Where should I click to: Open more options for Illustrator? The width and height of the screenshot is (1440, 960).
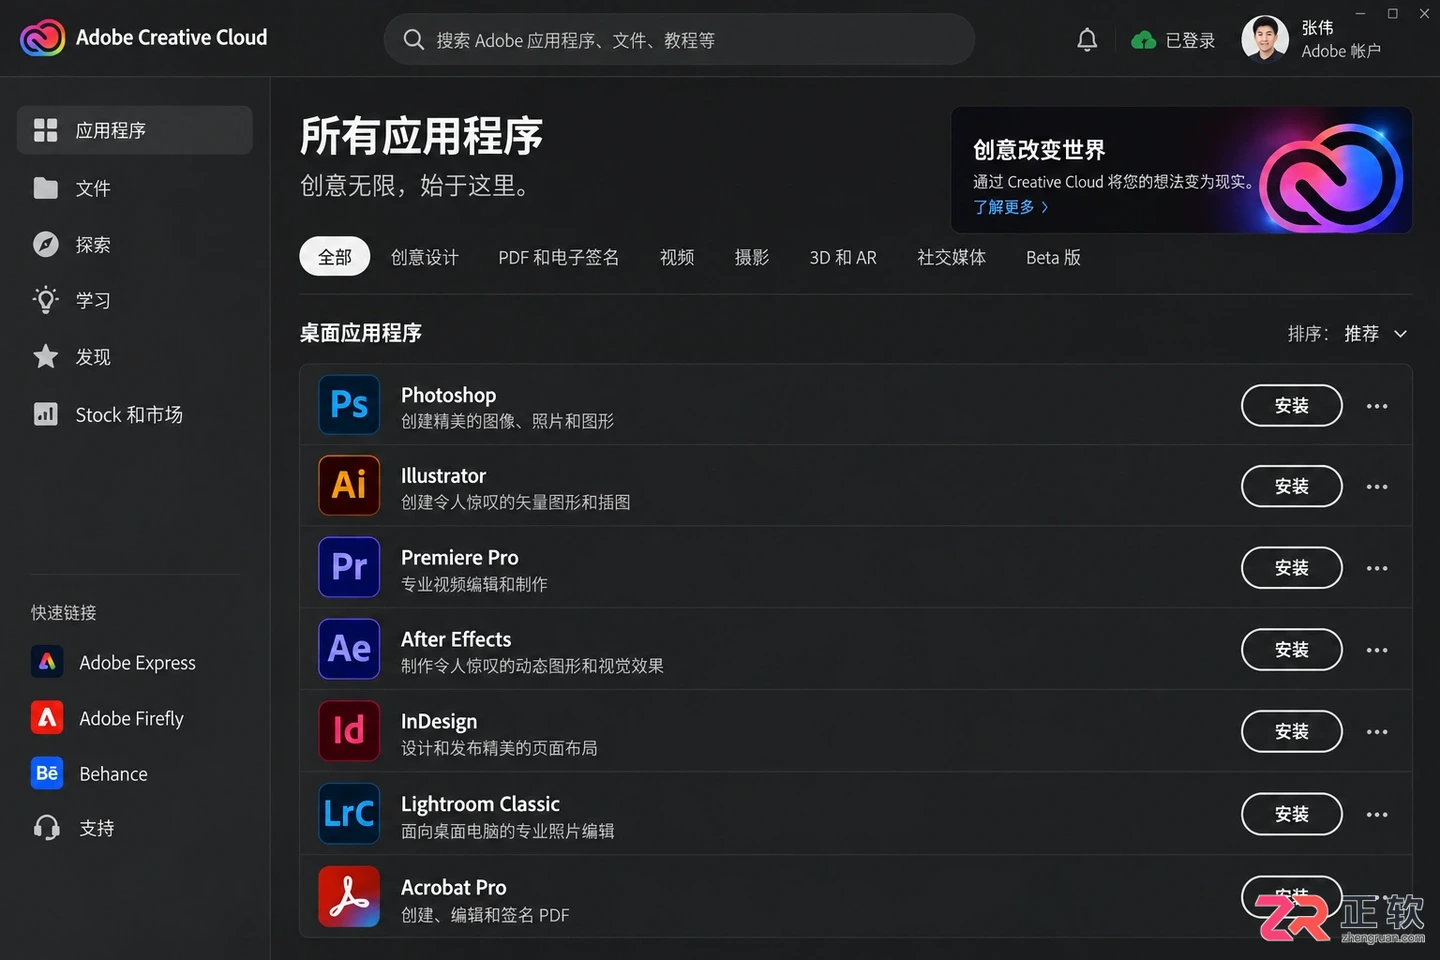pyautogui.click(x=1377, y=487)
